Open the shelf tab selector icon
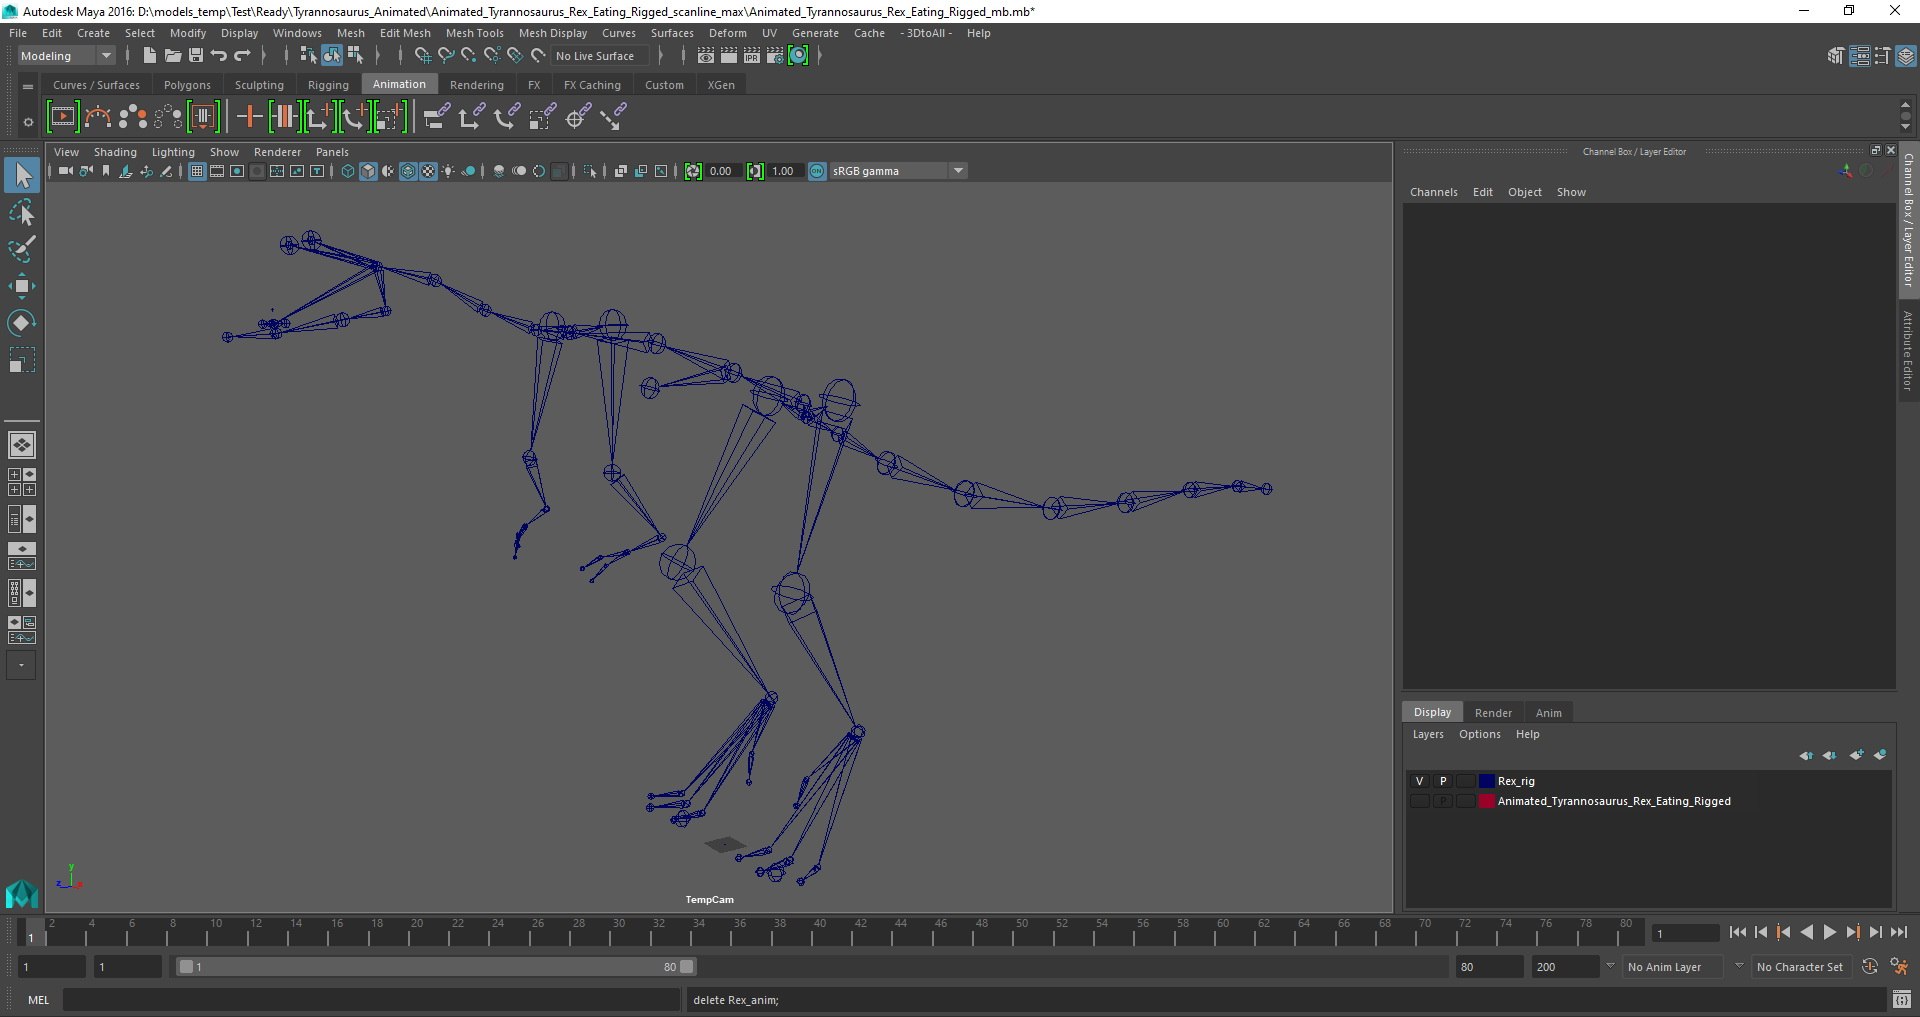The height and width of the screenshot is (1017, 1920). [x=27, y=87]
